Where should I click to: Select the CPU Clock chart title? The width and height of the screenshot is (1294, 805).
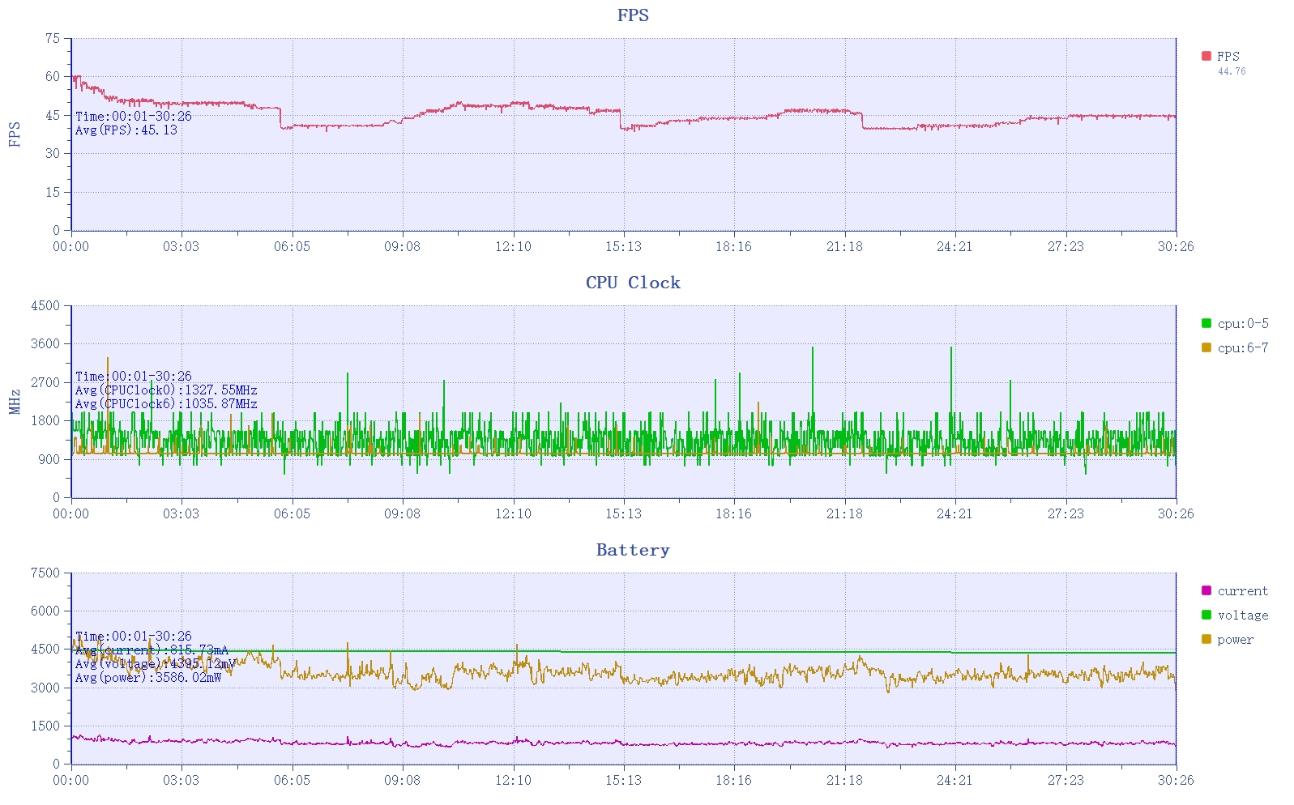(x=633, y=283)
